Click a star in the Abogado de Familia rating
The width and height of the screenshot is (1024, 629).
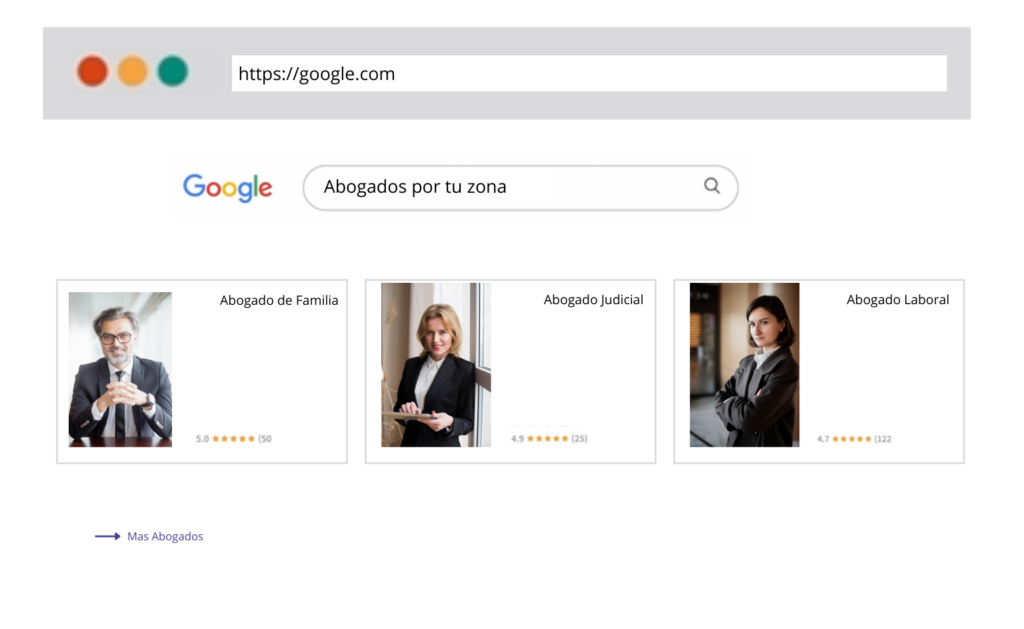tap(232, 438)
